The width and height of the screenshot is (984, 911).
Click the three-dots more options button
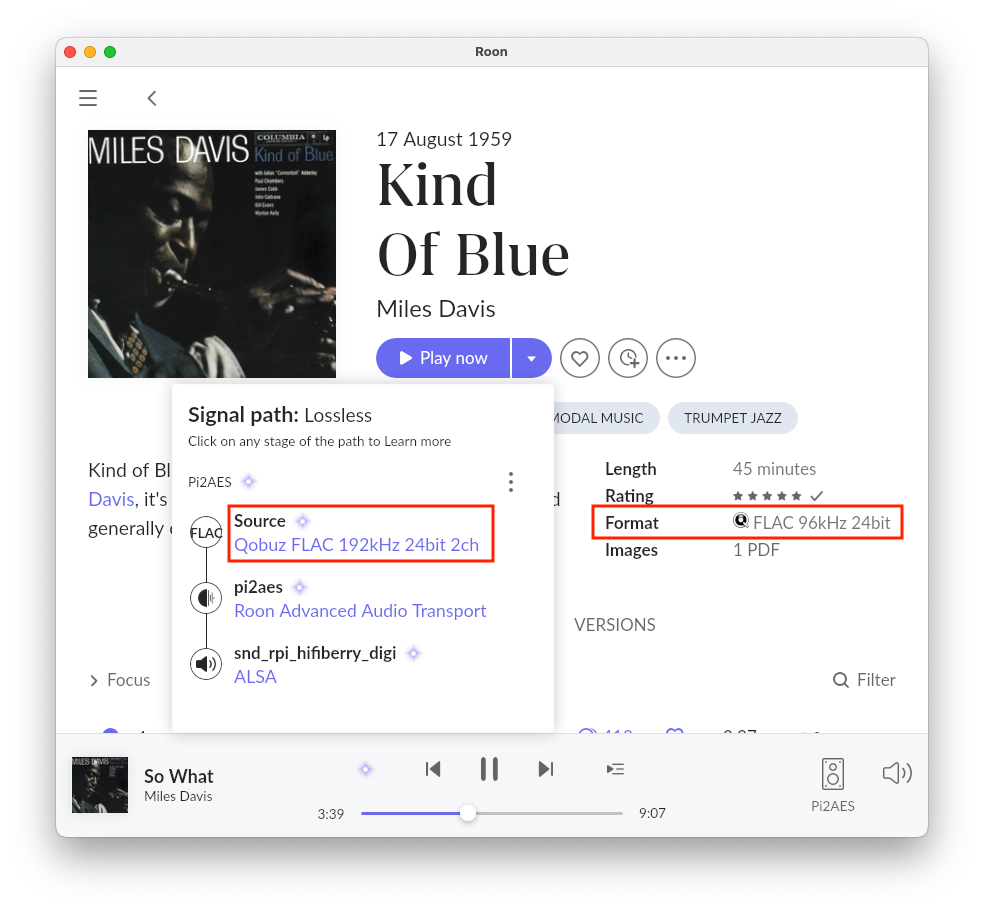tap(675, 358)
